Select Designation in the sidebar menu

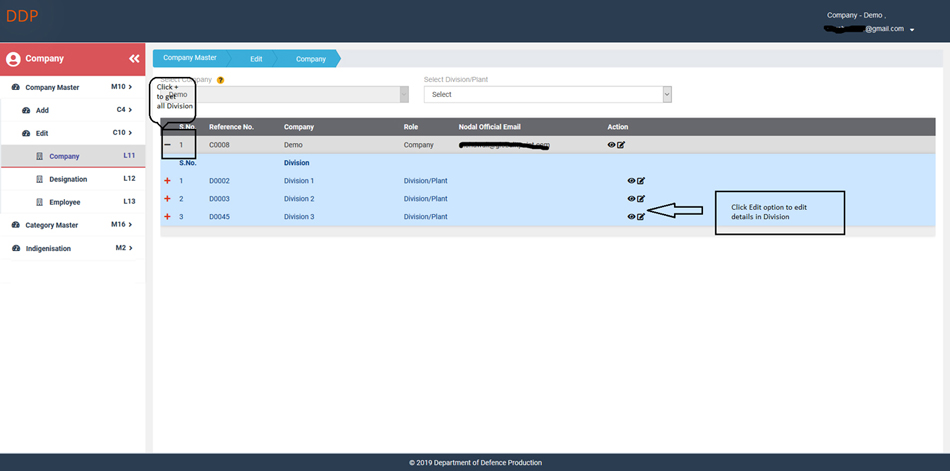(68, 179)
